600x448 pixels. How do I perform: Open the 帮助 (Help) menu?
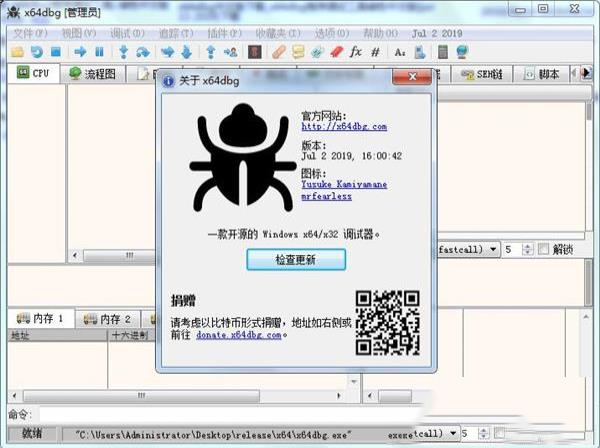(x=380, y=34)
